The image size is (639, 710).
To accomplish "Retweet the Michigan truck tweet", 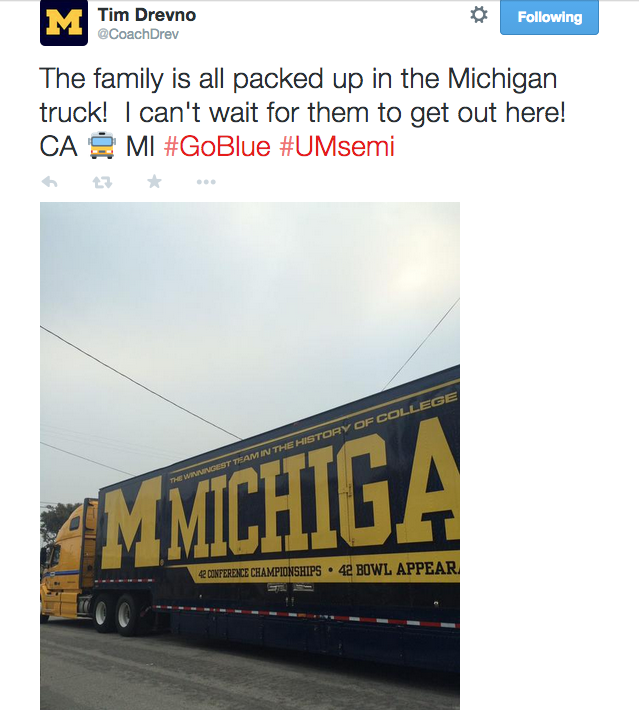I will (x=101, y=182).
